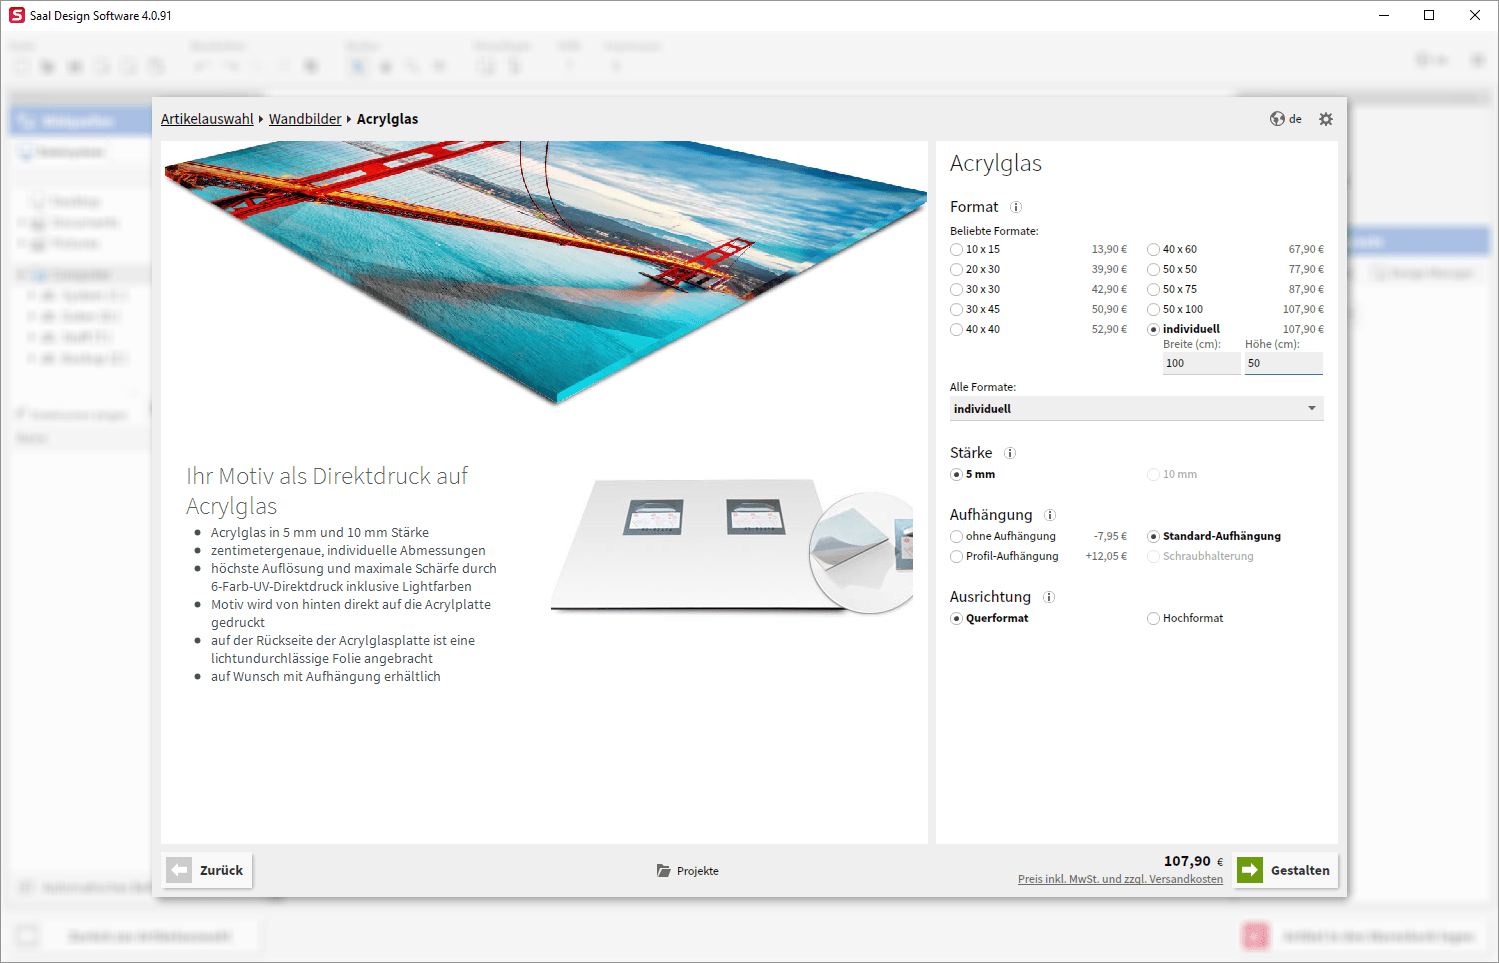
Task: Show the Stärke info icon
Action: pos(1010,453)
